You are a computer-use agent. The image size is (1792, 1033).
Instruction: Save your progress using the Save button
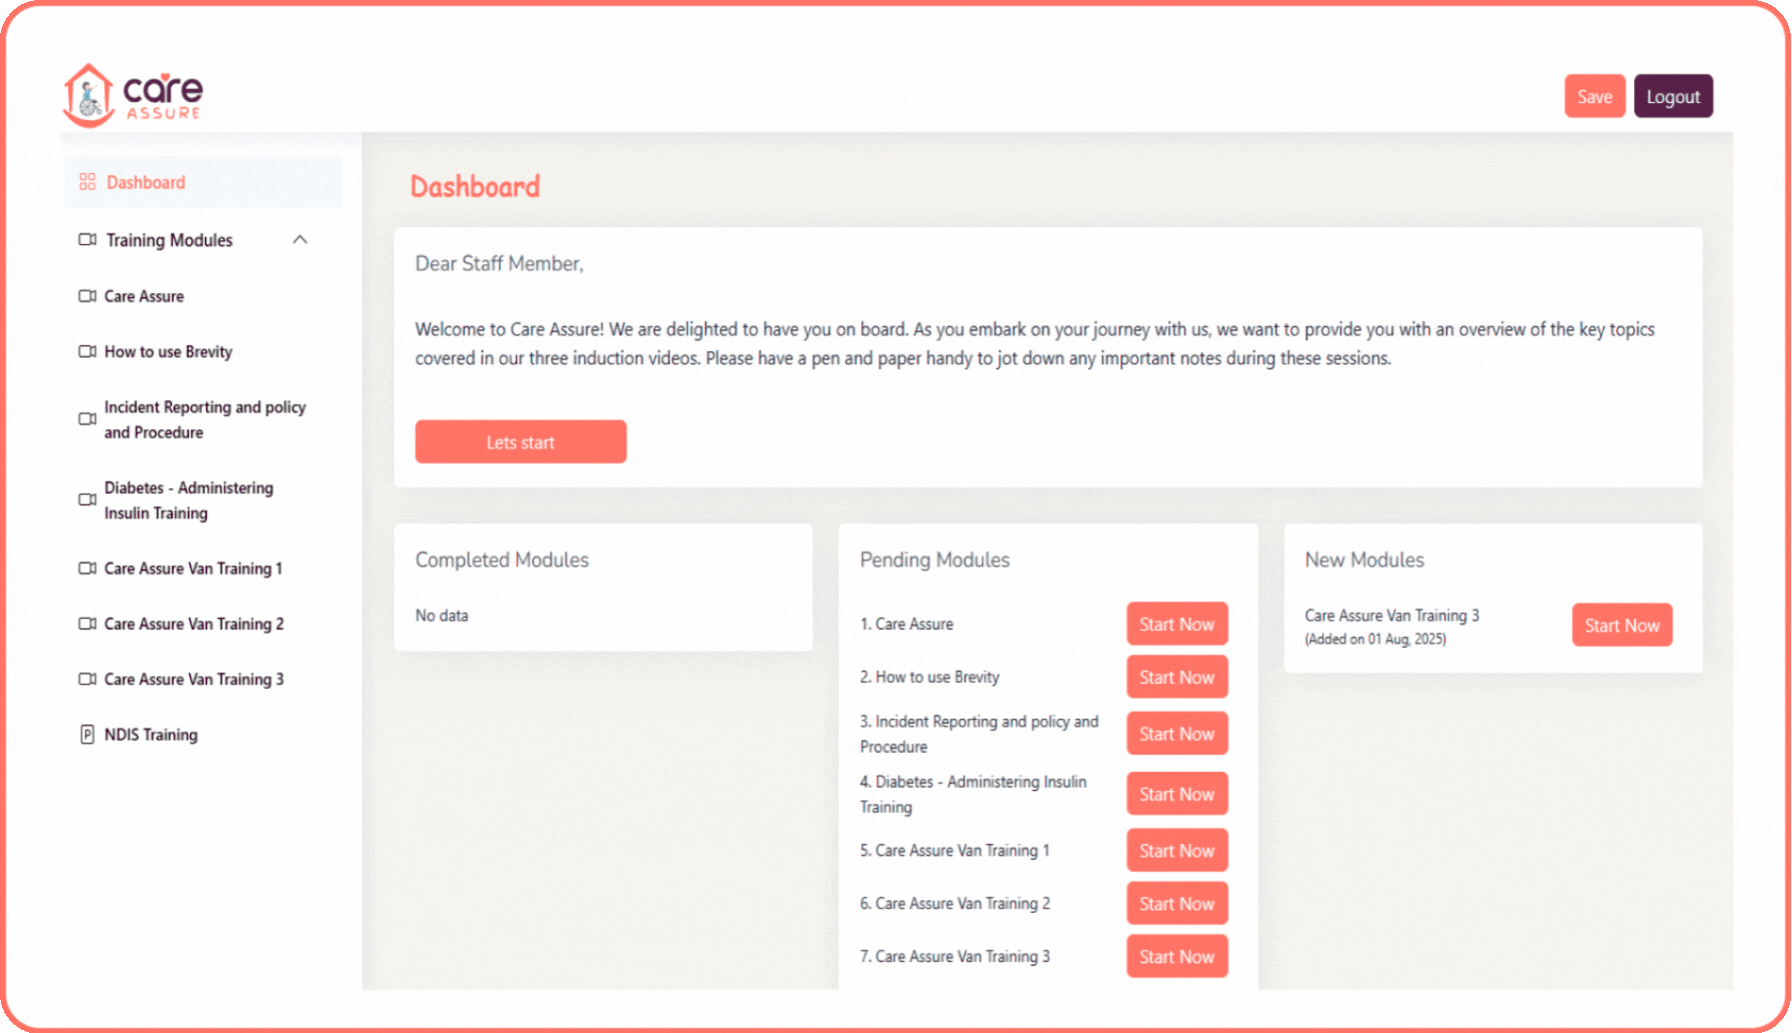(1595, 96)
